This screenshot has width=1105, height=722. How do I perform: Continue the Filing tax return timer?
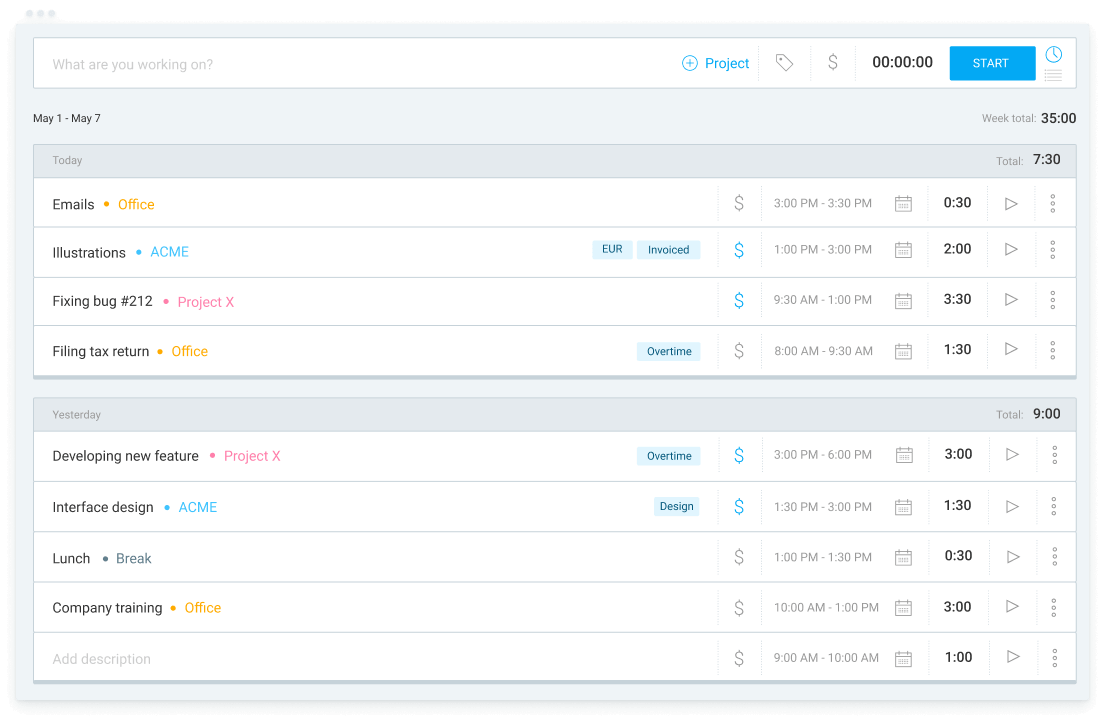pyautogui.click(x=1011, y=350)
